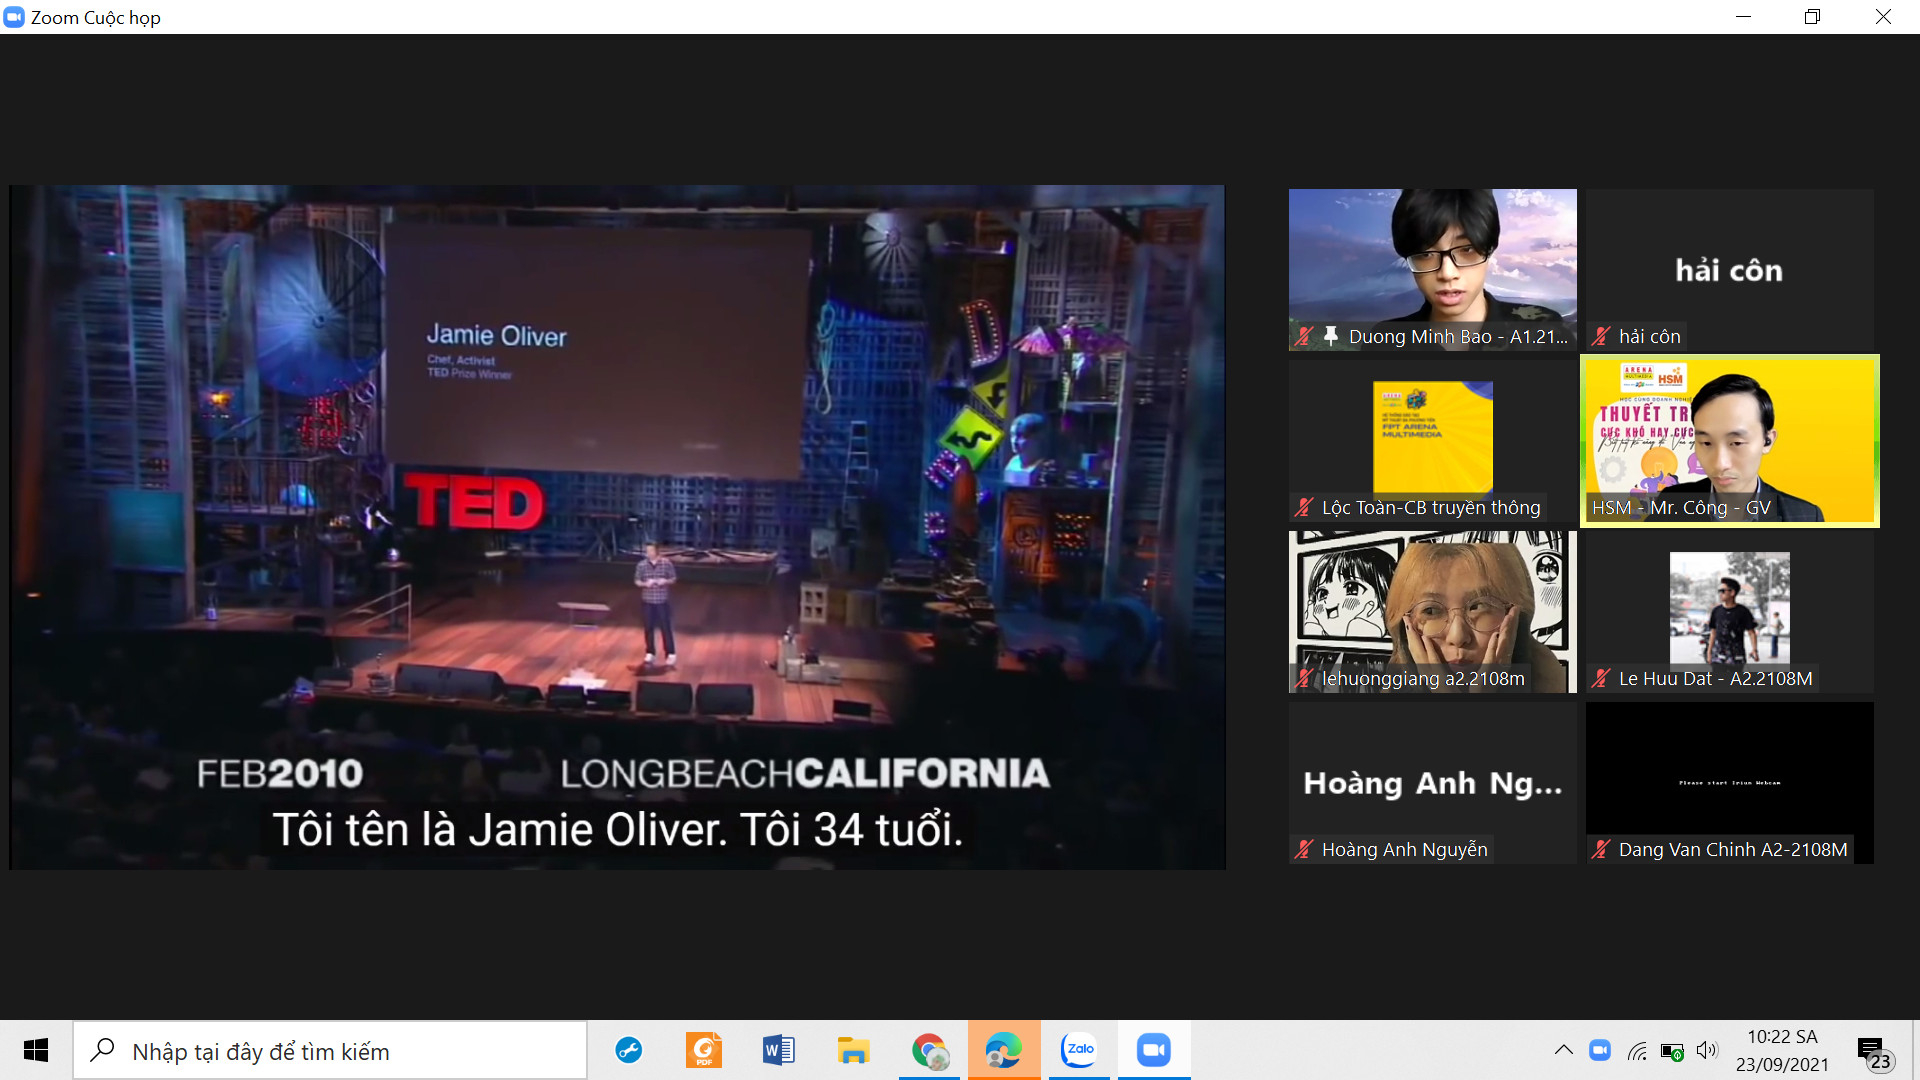
Task: Click the Zoom app icon in title bar
Action: (x=14, y=17)
